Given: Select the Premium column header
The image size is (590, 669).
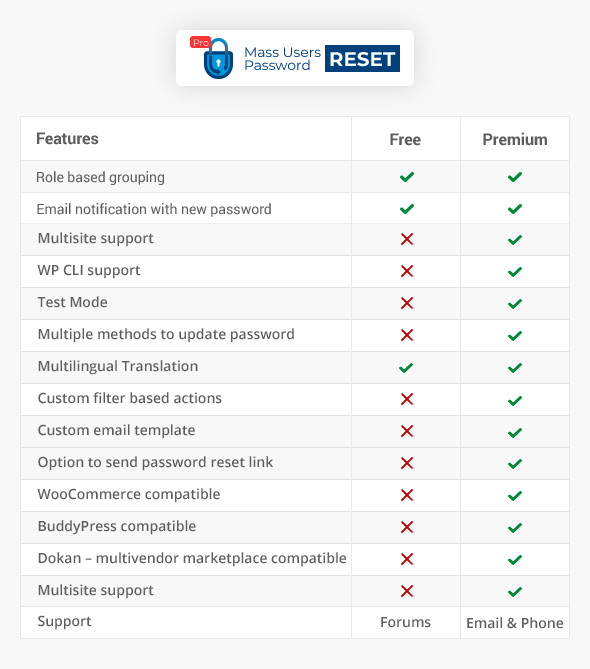Looking at the screenshot, I should click(x=515, y=140).
